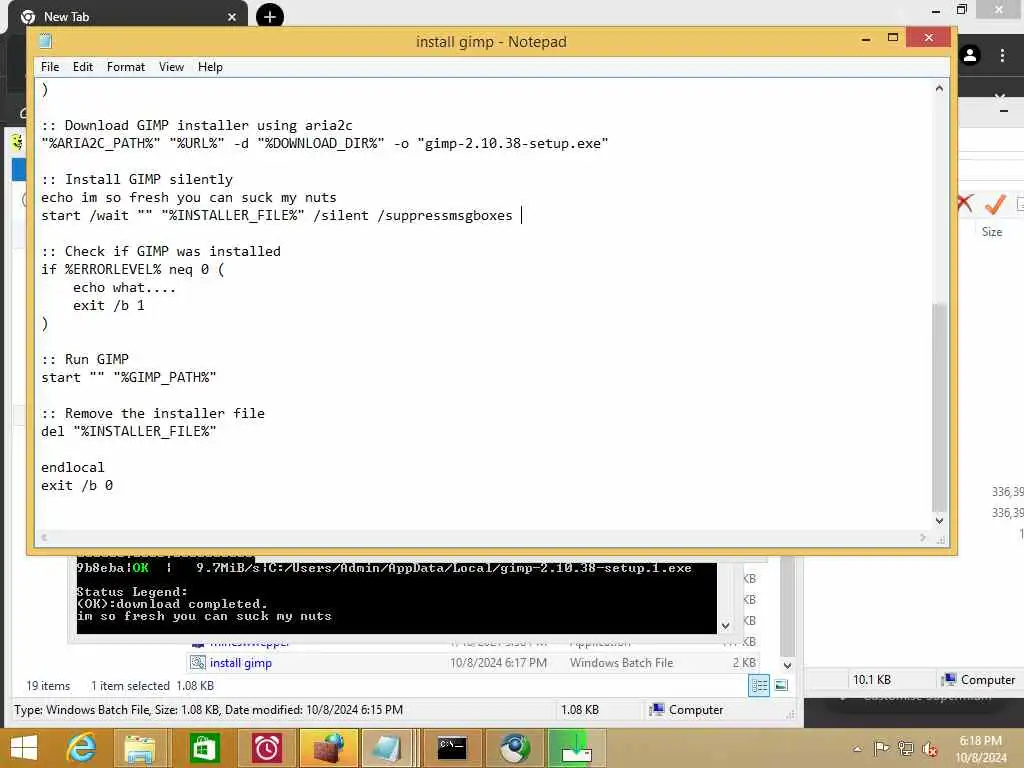Switch to the Chromium browser taskbar icon

(515, 748)
